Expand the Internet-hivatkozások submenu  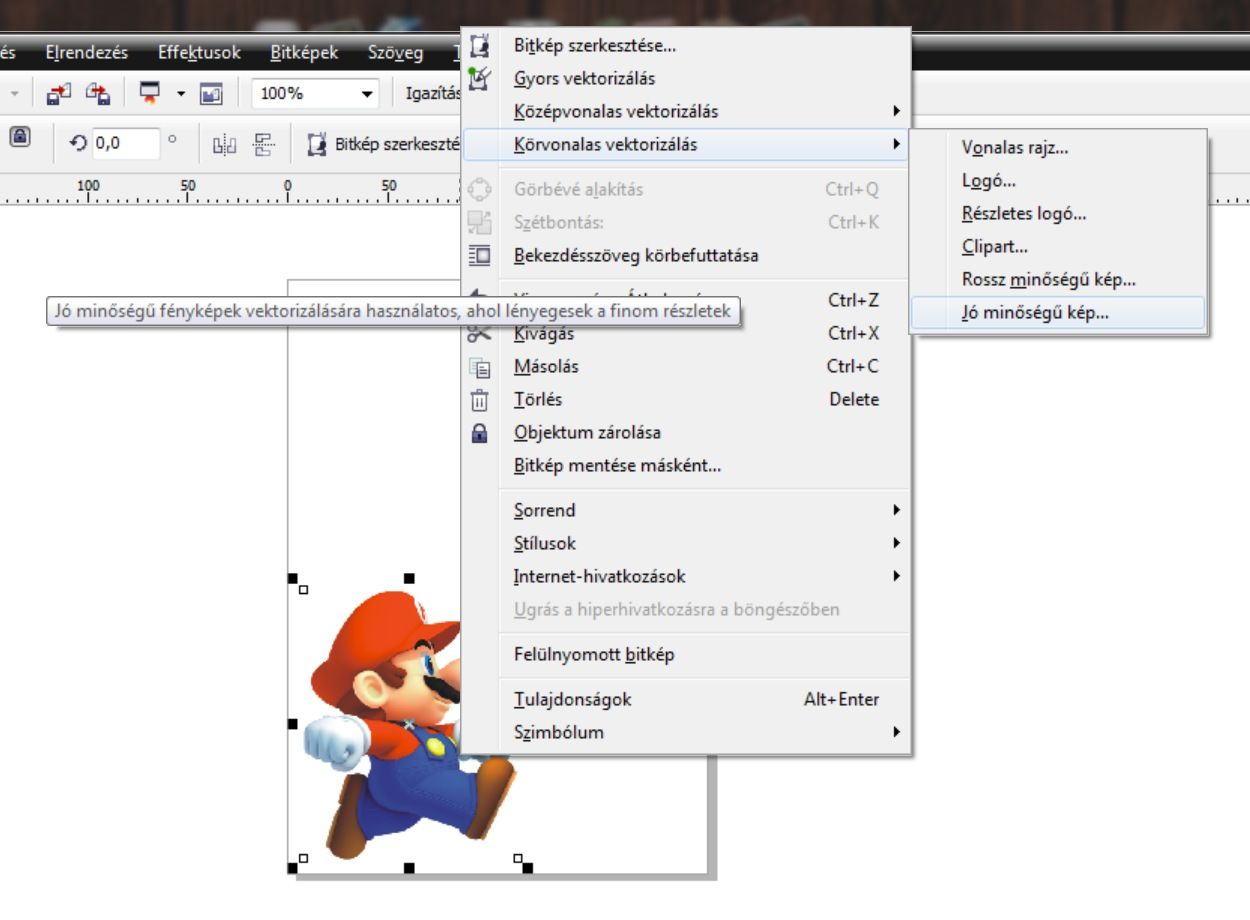(685, 576)
